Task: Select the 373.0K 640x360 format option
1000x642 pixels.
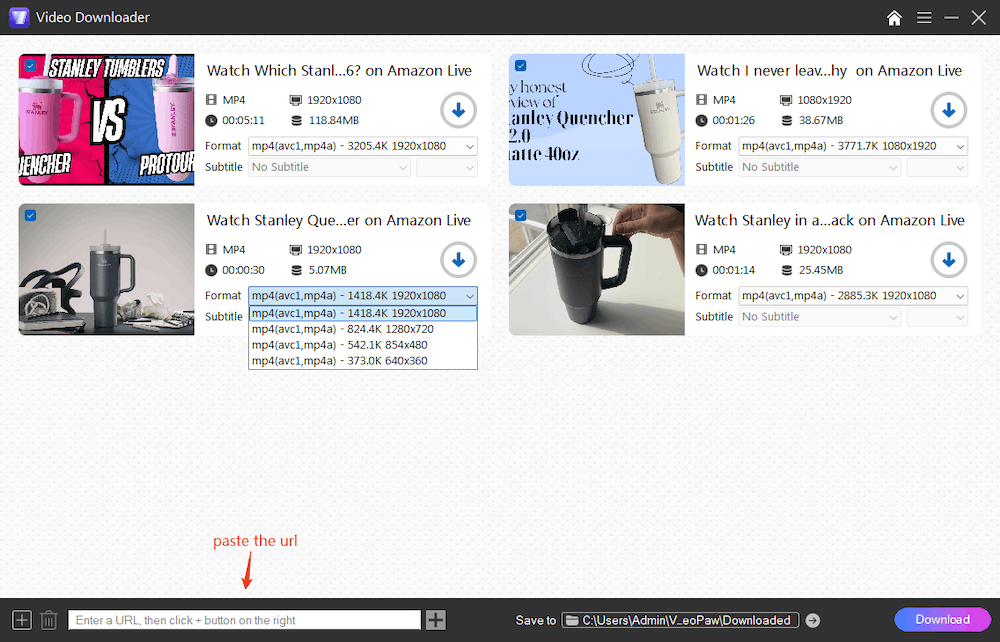Action: (362, 361)
